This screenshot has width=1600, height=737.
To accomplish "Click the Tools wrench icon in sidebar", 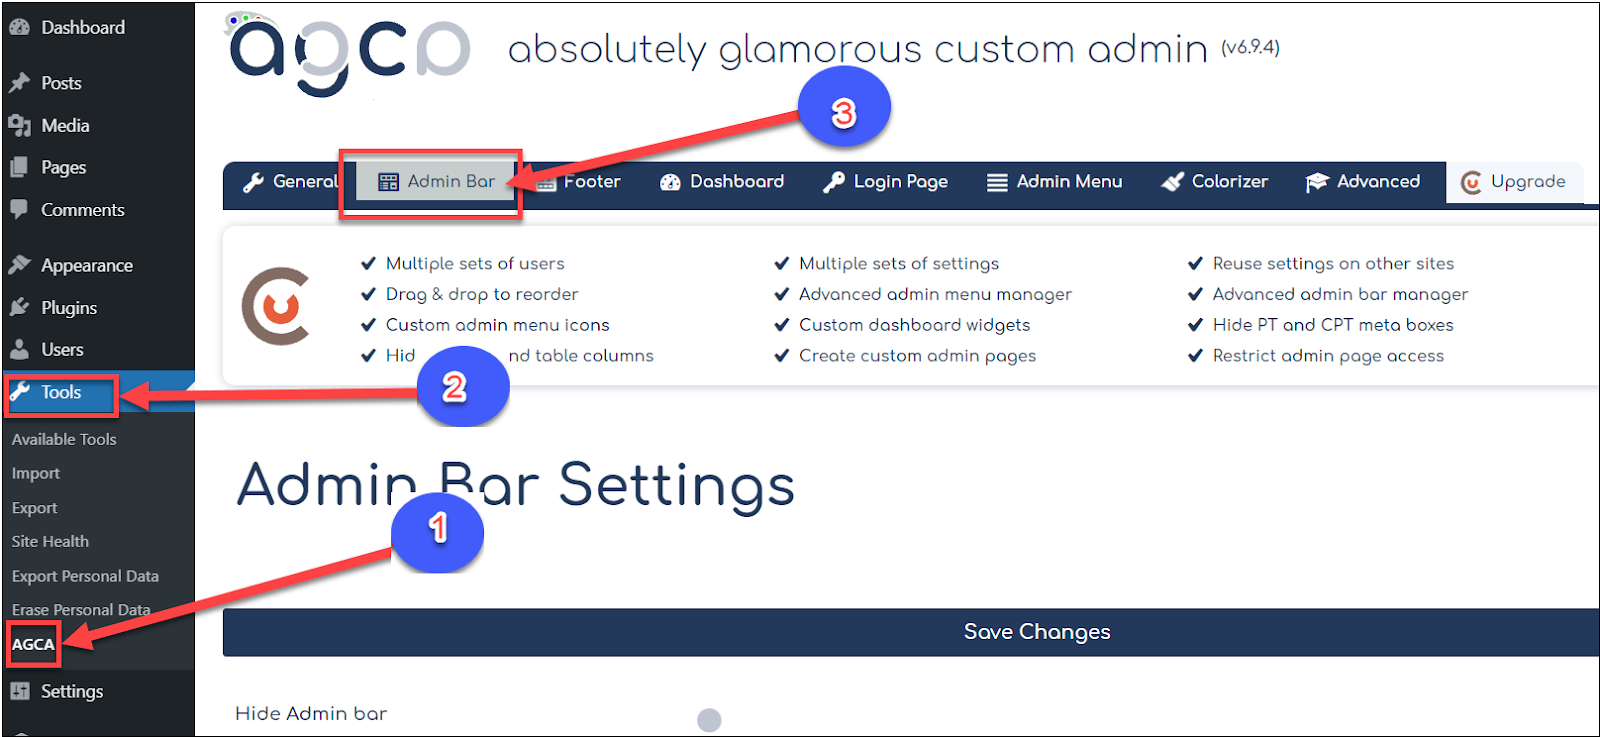I will pos(20,392).
